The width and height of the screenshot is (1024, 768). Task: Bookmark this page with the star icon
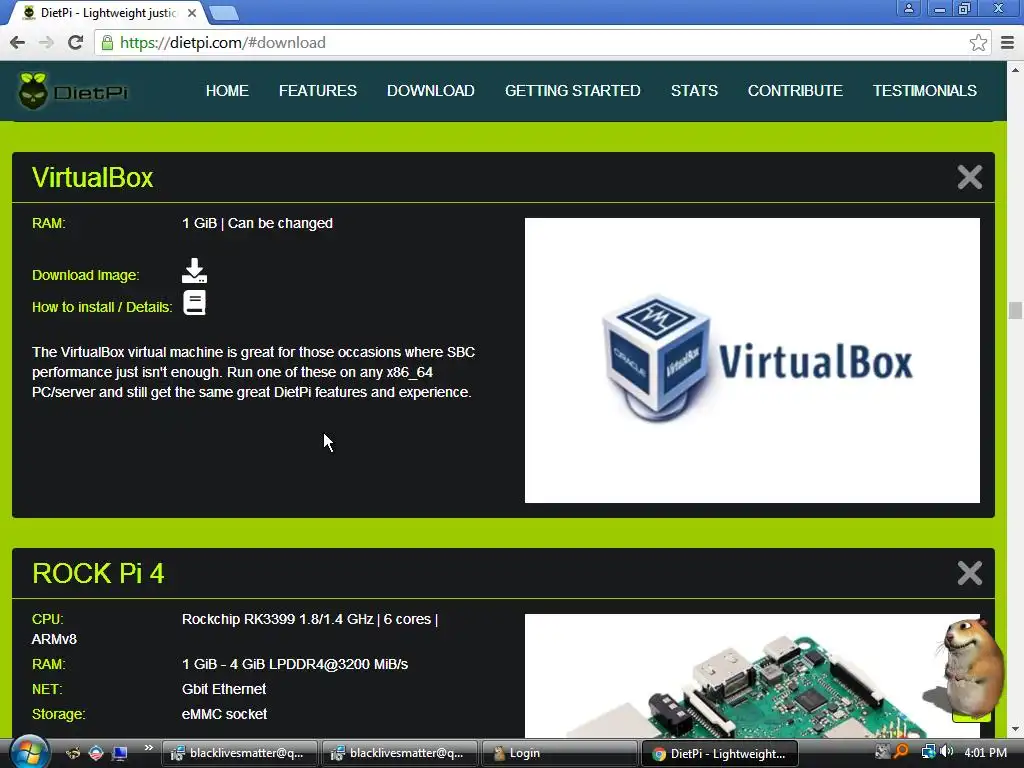pyautogui.click(x=978, y=43)
